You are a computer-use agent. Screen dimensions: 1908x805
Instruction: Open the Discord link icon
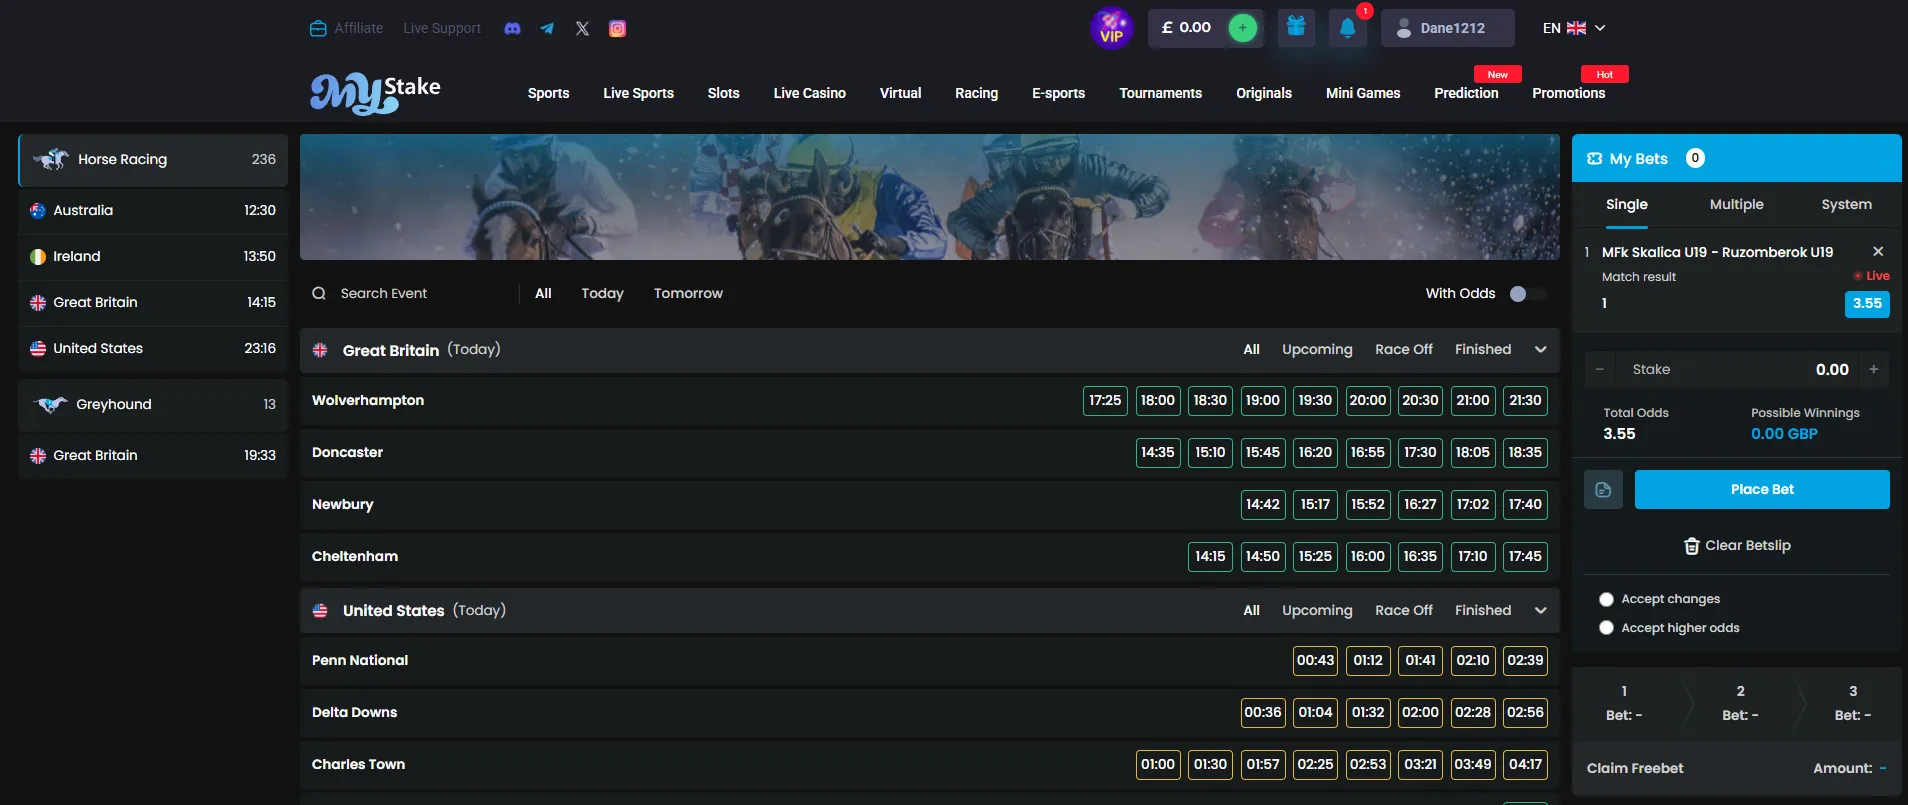pos(512,28)
